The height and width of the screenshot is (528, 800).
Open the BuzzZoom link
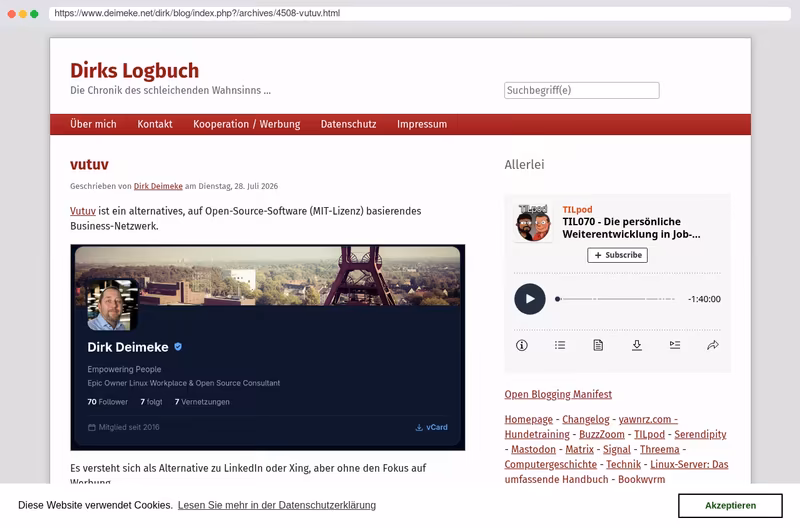coord(602,434)
